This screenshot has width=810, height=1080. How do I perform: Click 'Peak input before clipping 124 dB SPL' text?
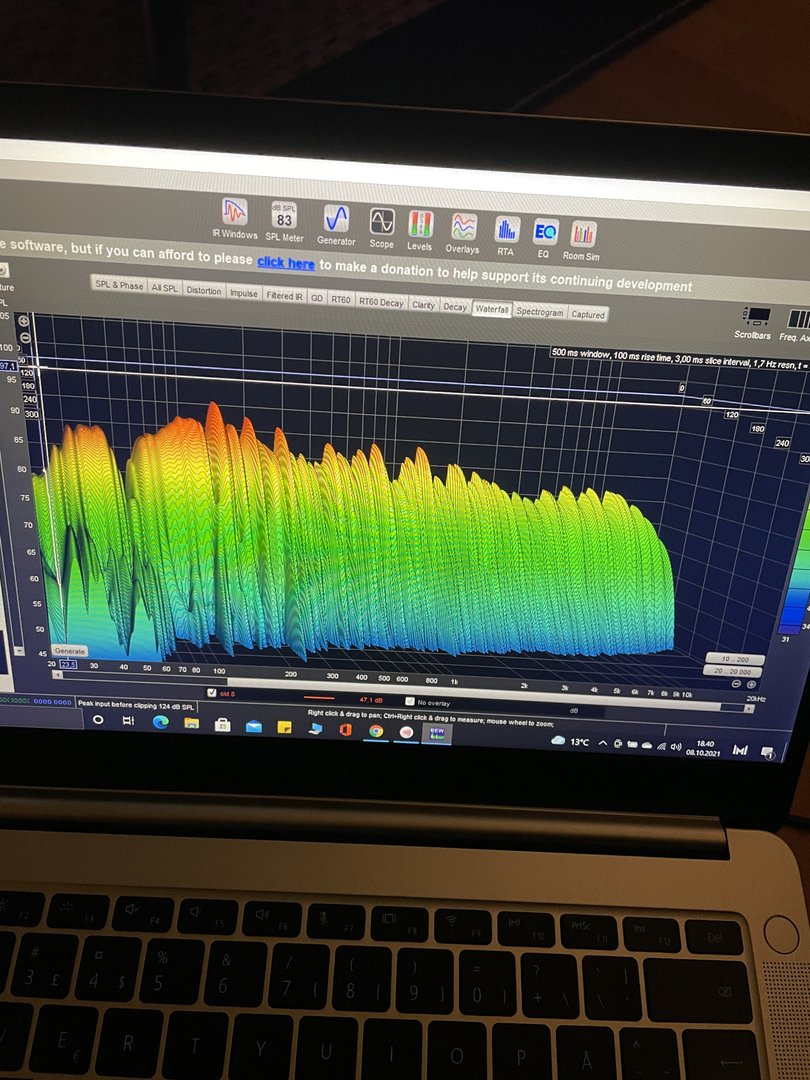[x=136, y=705]
